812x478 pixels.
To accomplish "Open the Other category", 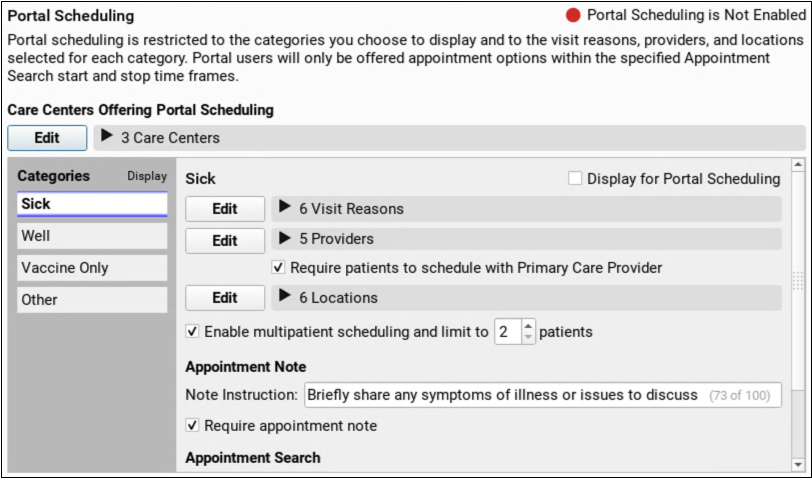I will pos(92,300).
